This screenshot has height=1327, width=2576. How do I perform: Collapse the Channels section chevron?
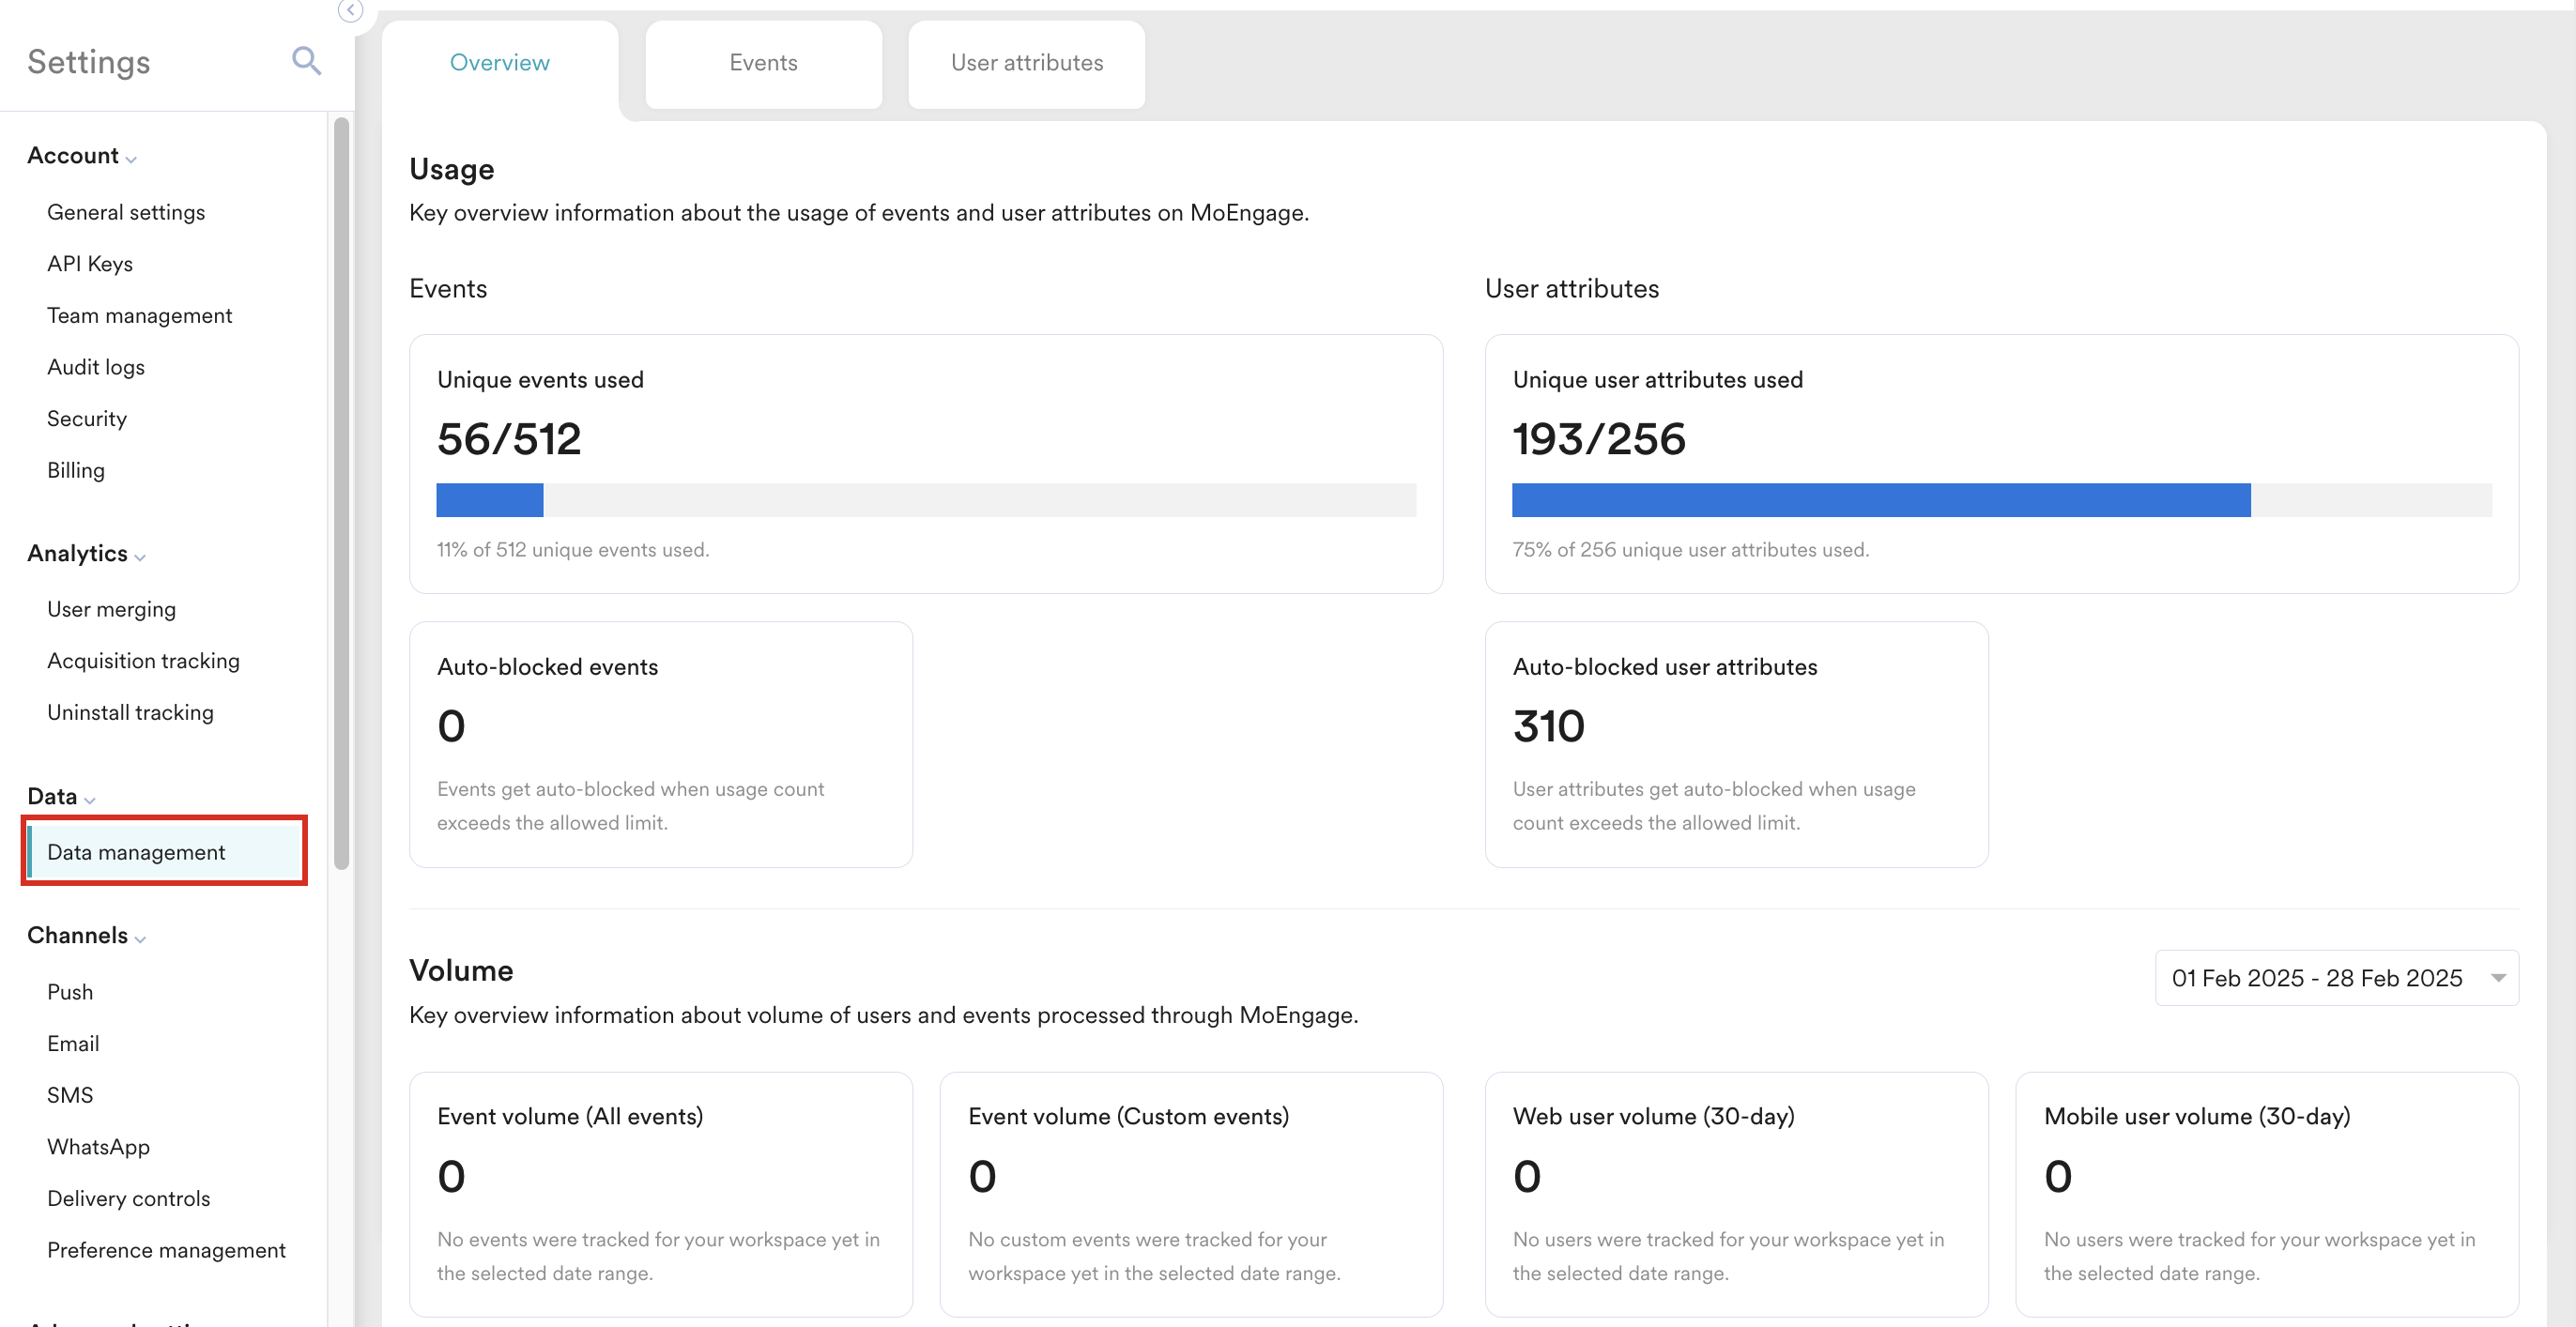pyautogui.click(x=140, y=939)
